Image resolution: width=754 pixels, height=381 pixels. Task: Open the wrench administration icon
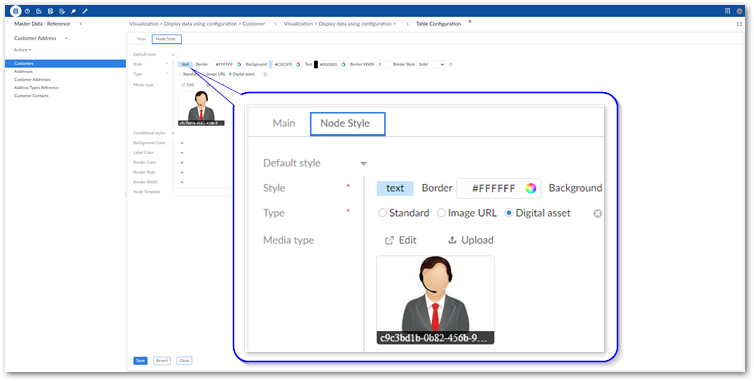coord(85,11)
